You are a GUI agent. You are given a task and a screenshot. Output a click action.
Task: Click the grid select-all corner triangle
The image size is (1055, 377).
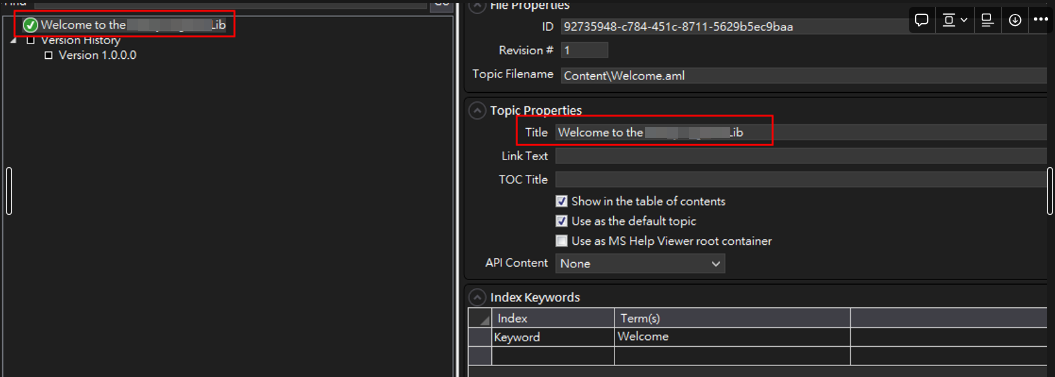(x=480, y=318)
